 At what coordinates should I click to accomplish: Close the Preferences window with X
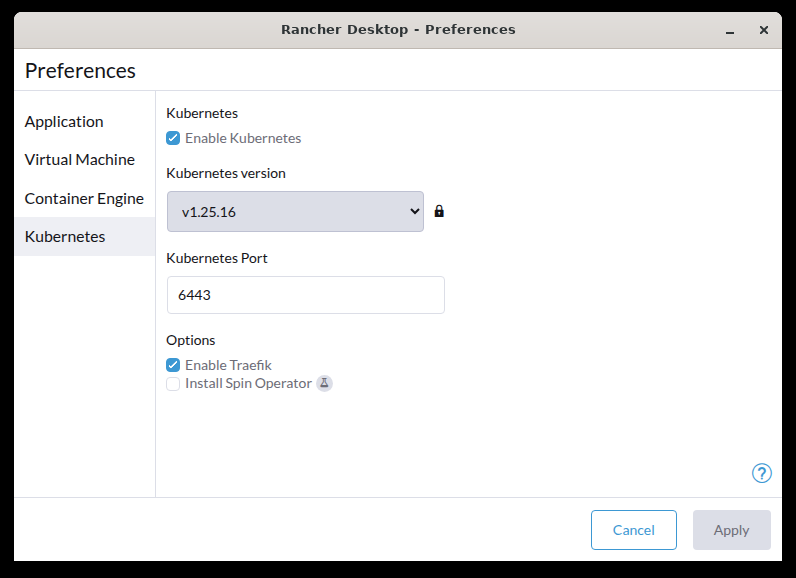click(x=764, y=30)
